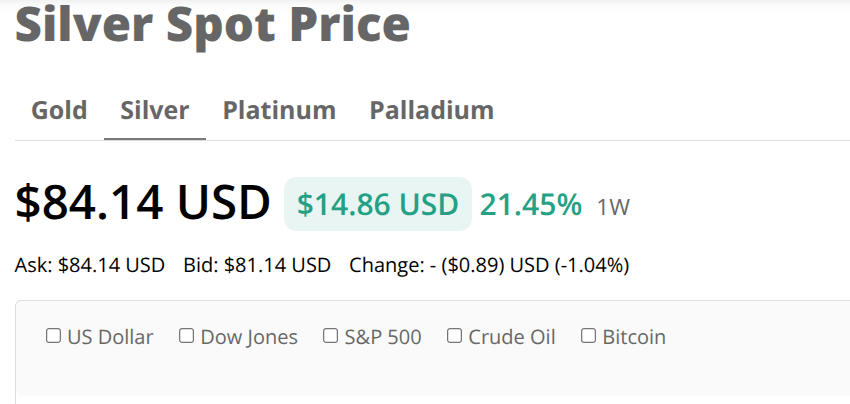Screen dimensions: 850x404
Task: Select the Silver tab
Action: point(155,110)
